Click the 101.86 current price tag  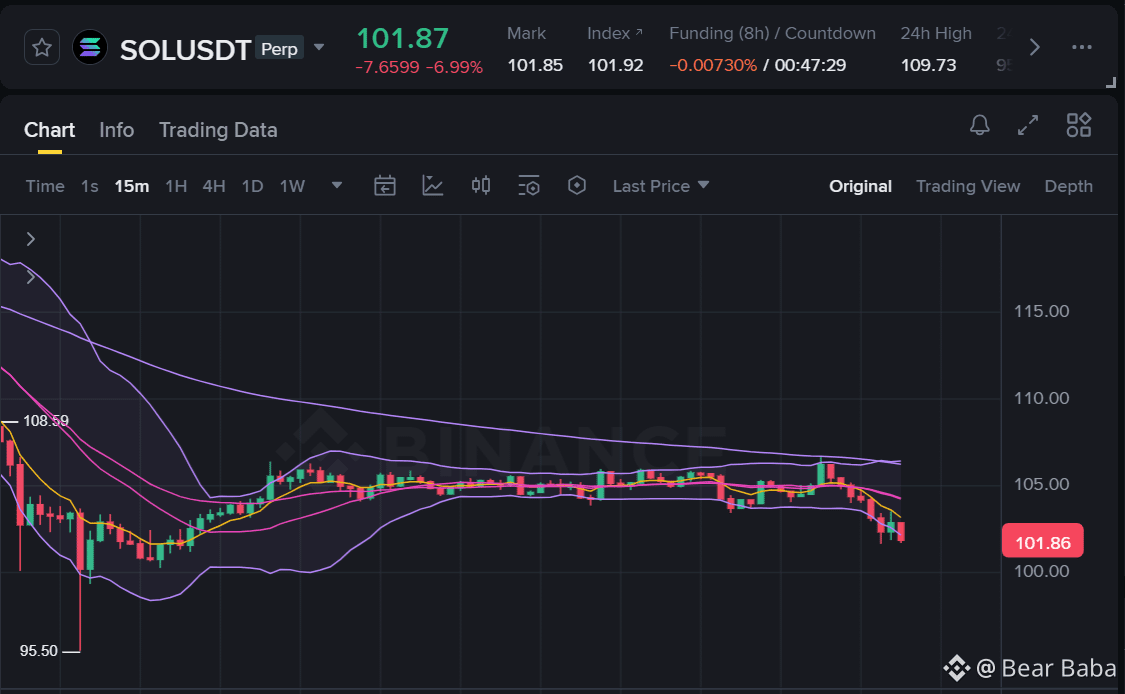[1042, 542]
